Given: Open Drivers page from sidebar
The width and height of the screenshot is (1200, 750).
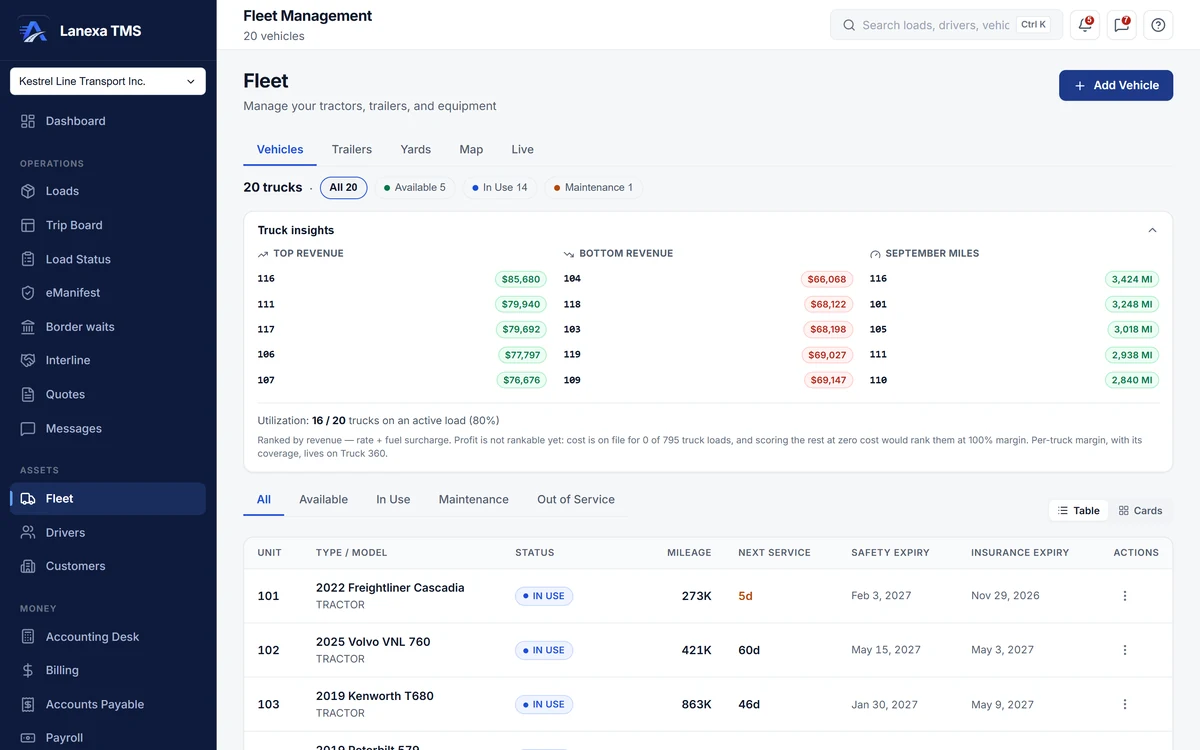Looking at the screenshot, I should 108,532.
